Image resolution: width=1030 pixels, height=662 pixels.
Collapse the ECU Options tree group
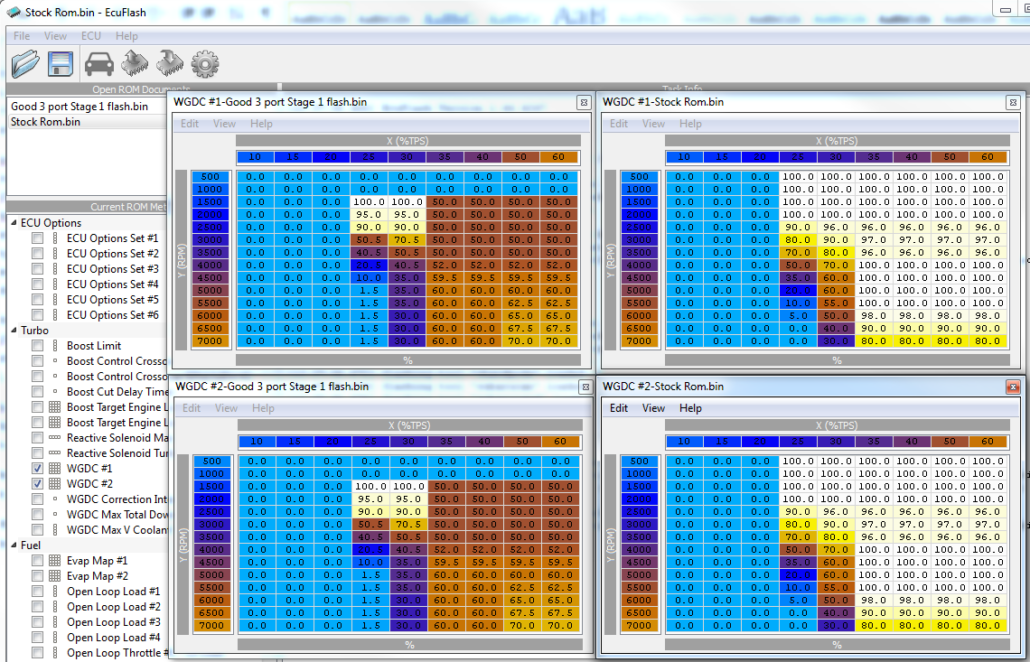[x=13, y=223]
